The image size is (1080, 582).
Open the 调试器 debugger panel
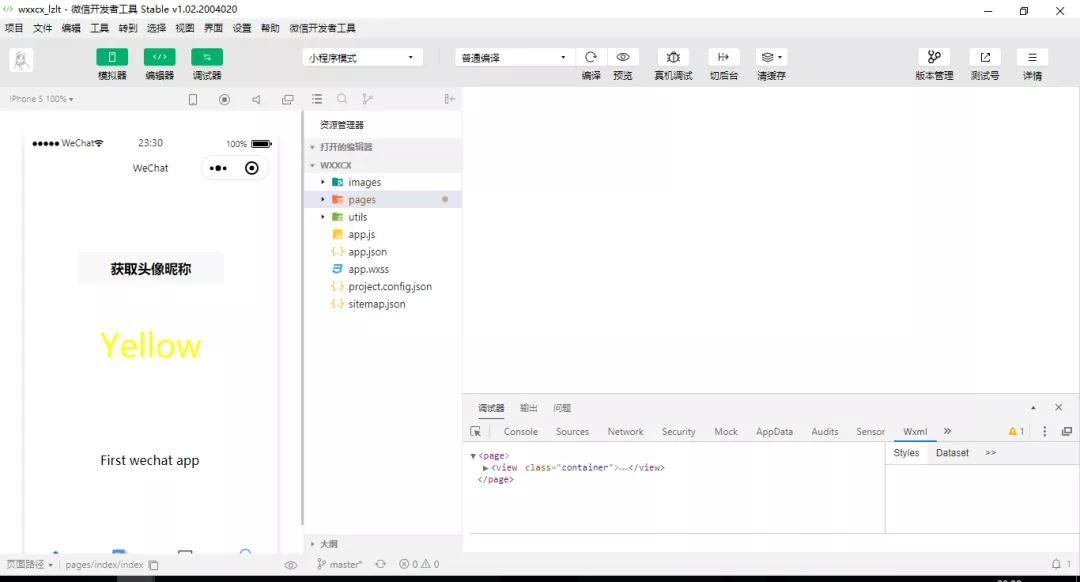point(206,63)
